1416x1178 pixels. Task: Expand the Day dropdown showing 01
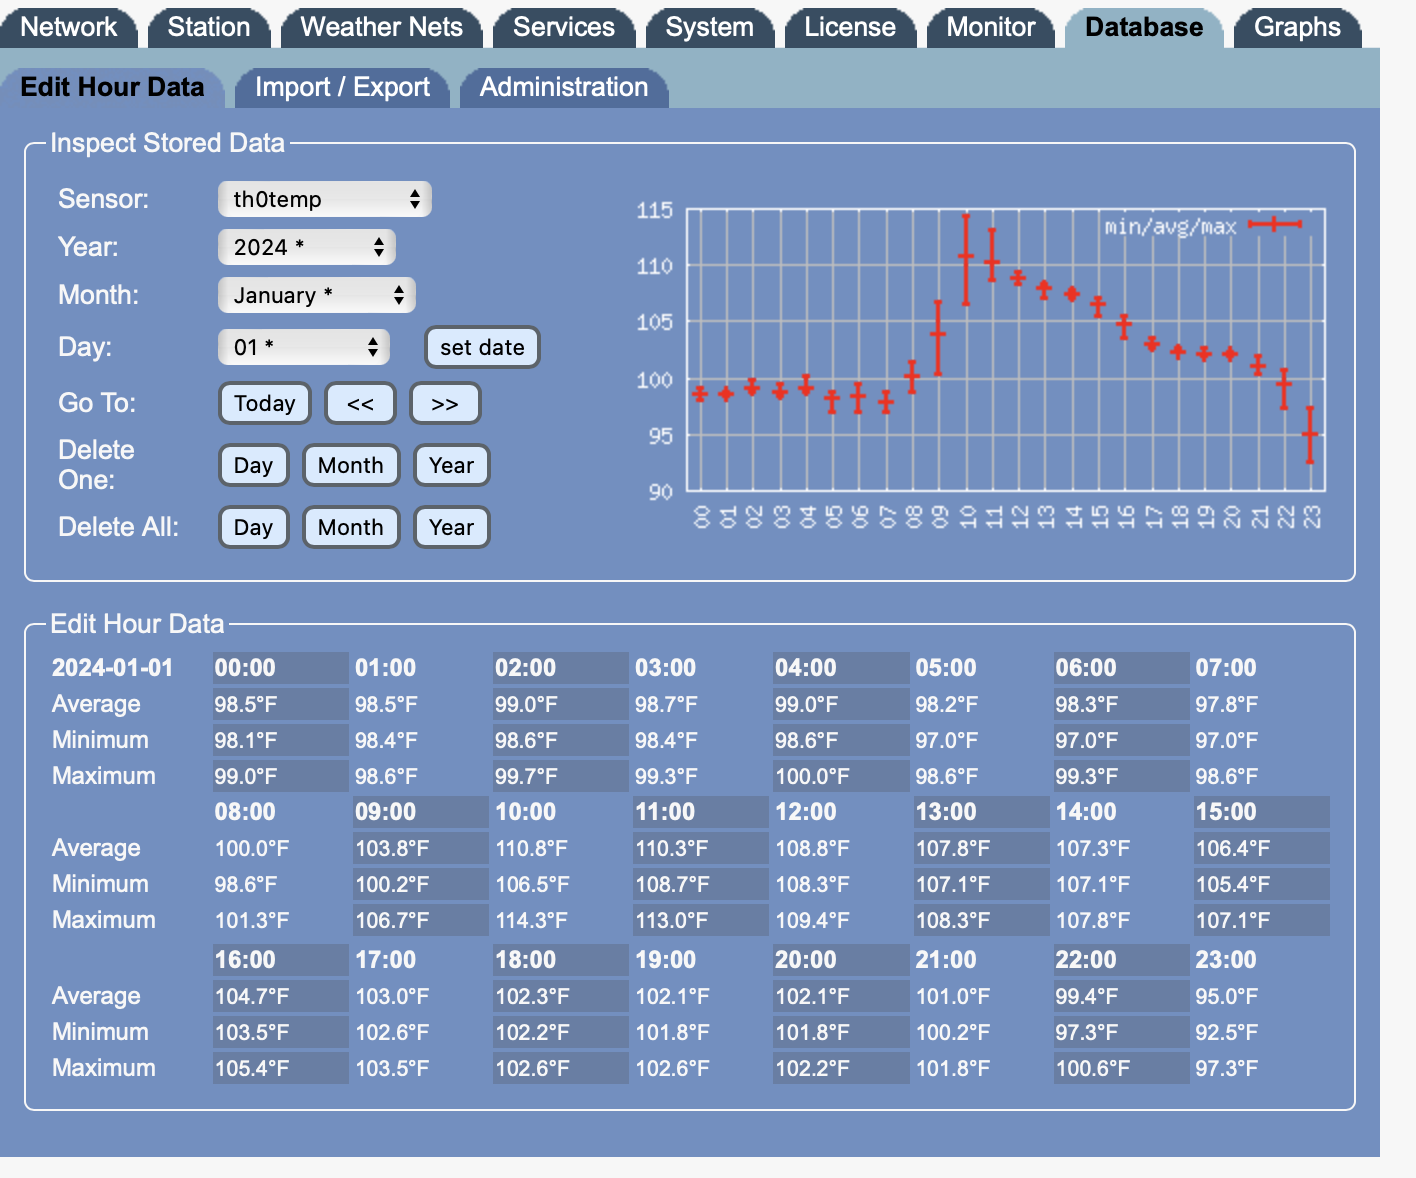[x=304, y=347]
